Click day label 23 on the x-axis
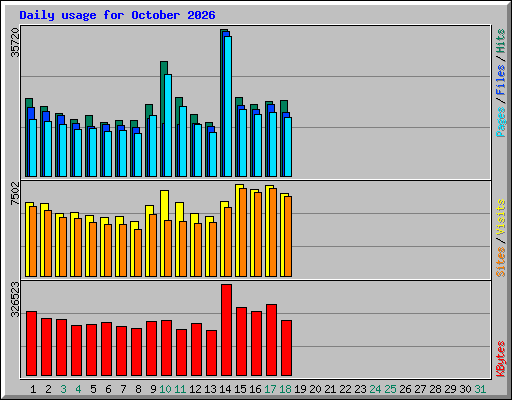This screenshot has height=400, width=512. [360, 389]
